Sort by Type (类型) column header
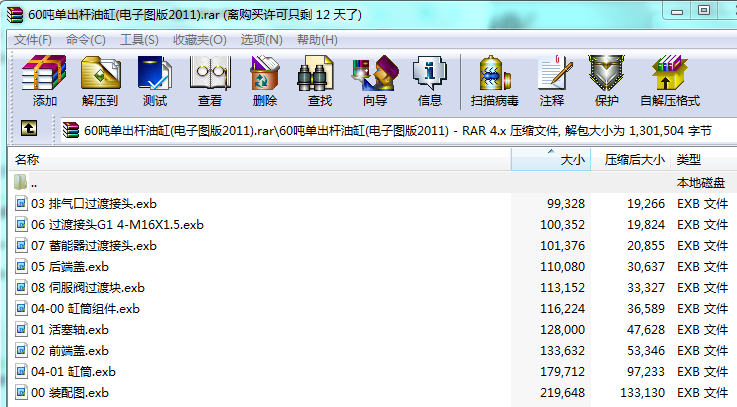 [704, 160]
